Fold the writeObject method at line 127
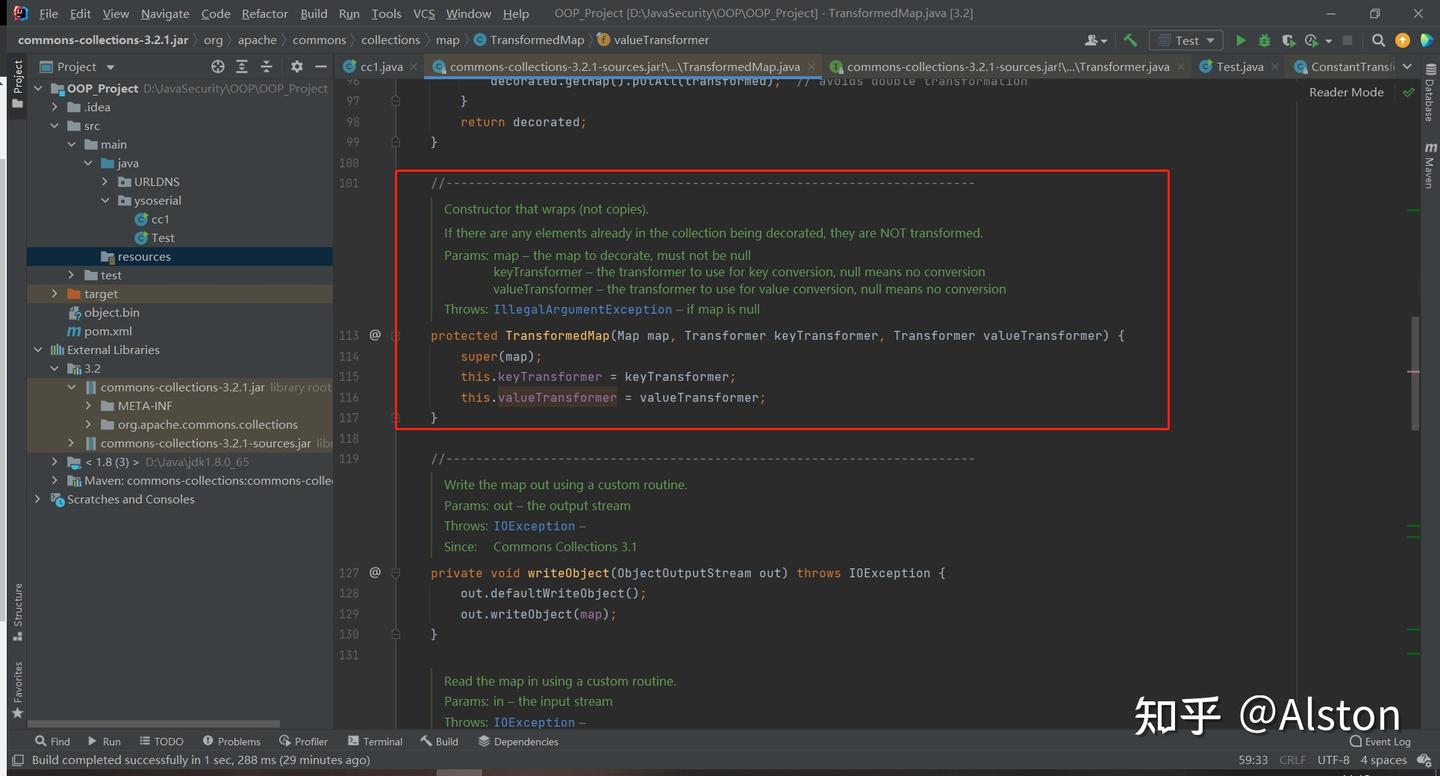This screenshot has height=776, width=1440. [396, 573]
